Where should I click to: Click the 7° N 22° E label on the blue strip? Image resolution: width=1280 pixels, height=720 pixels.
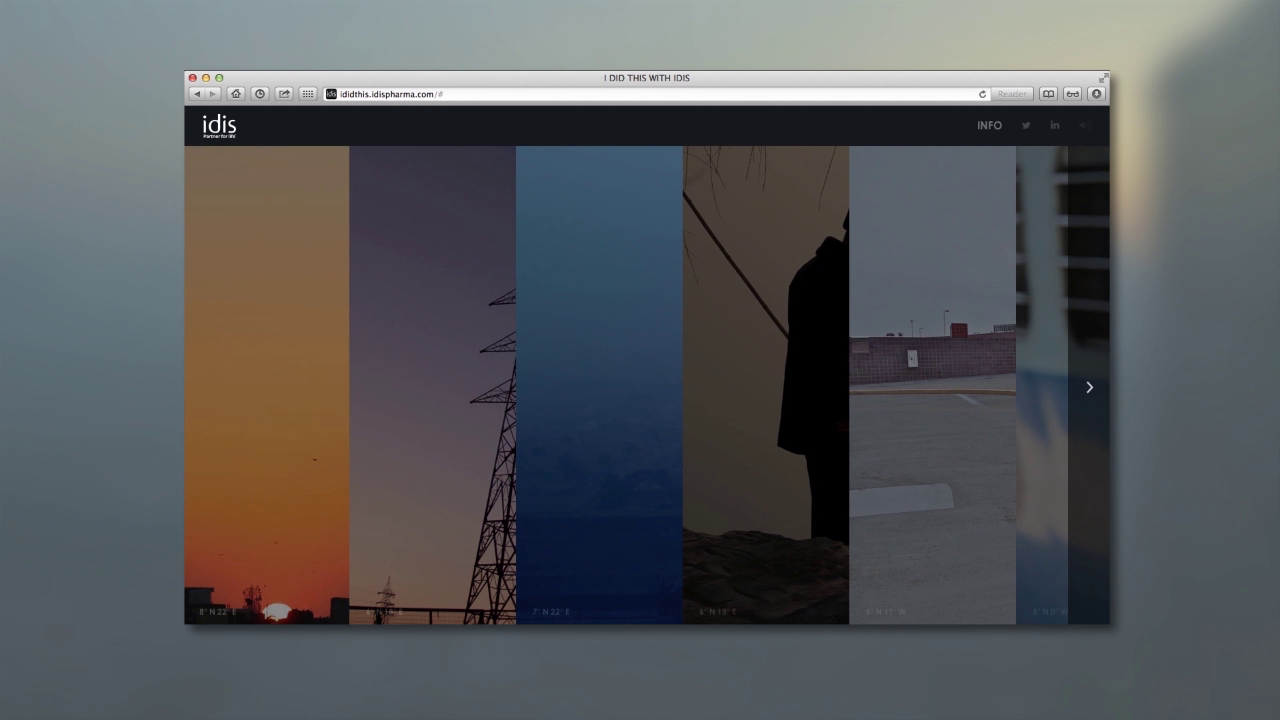550,611
